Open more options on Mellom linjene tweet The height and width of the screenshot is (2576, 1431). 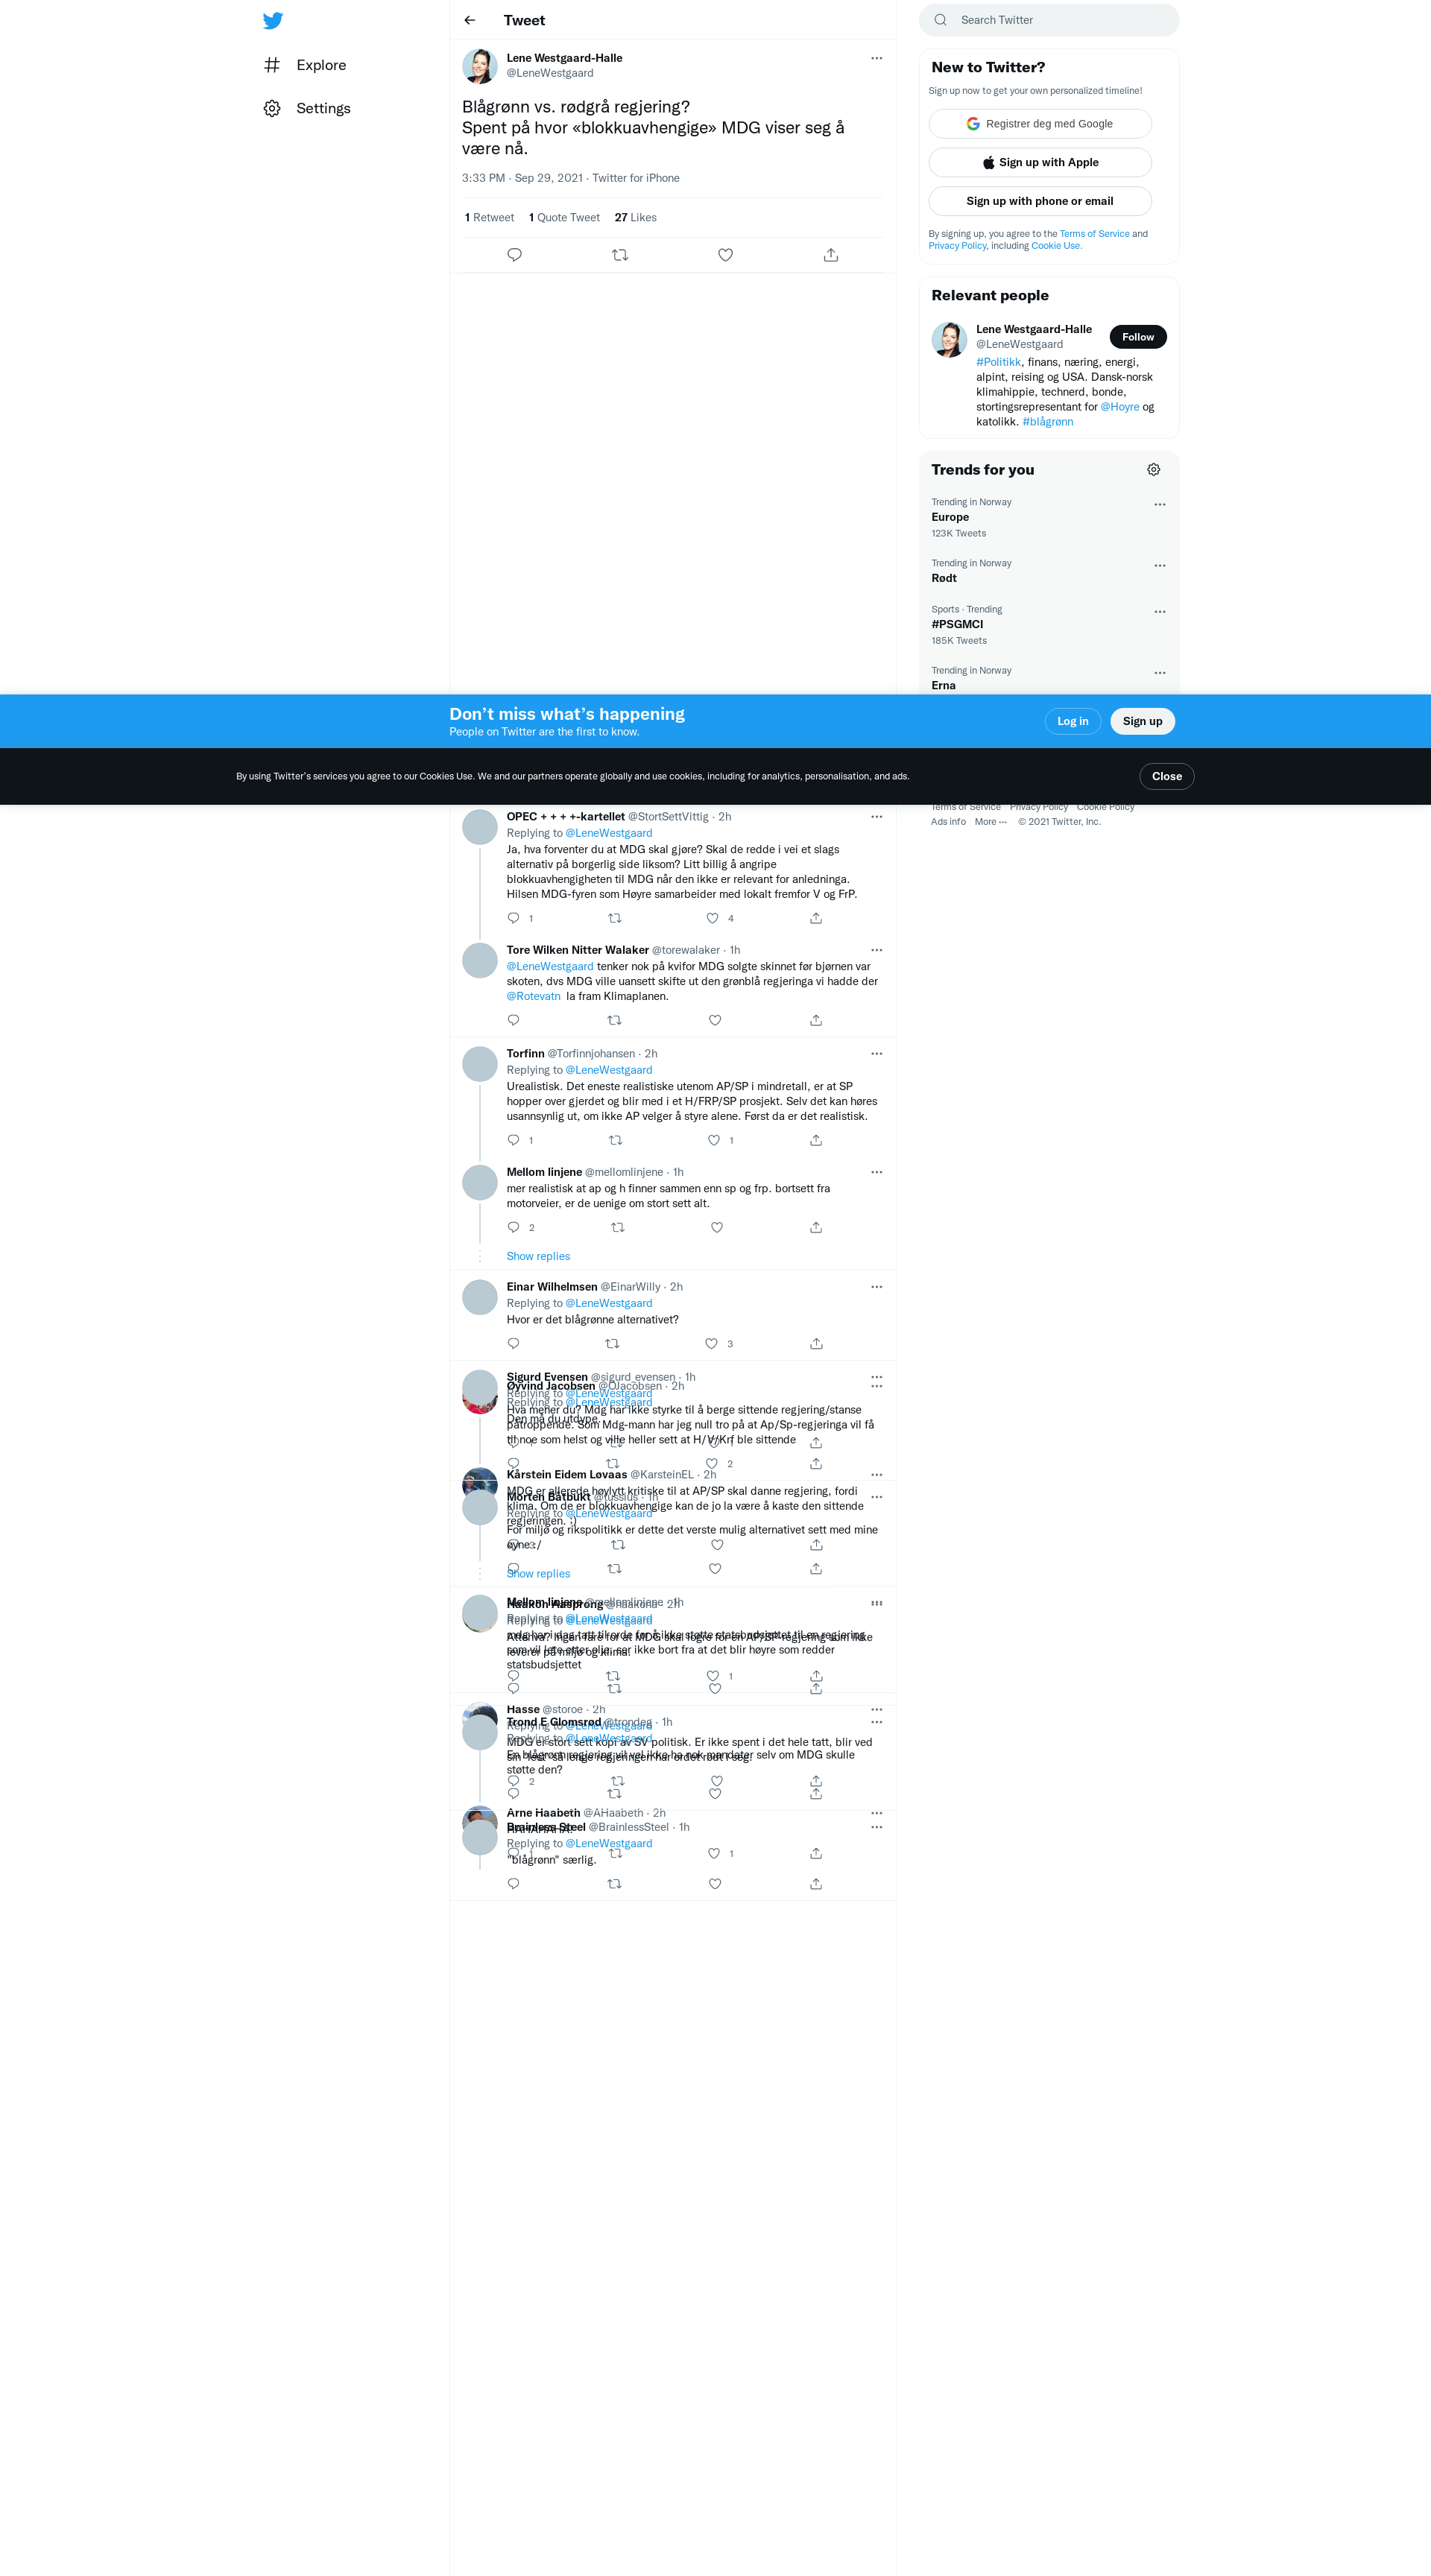pyautogui.click(x=877, y=1172)
